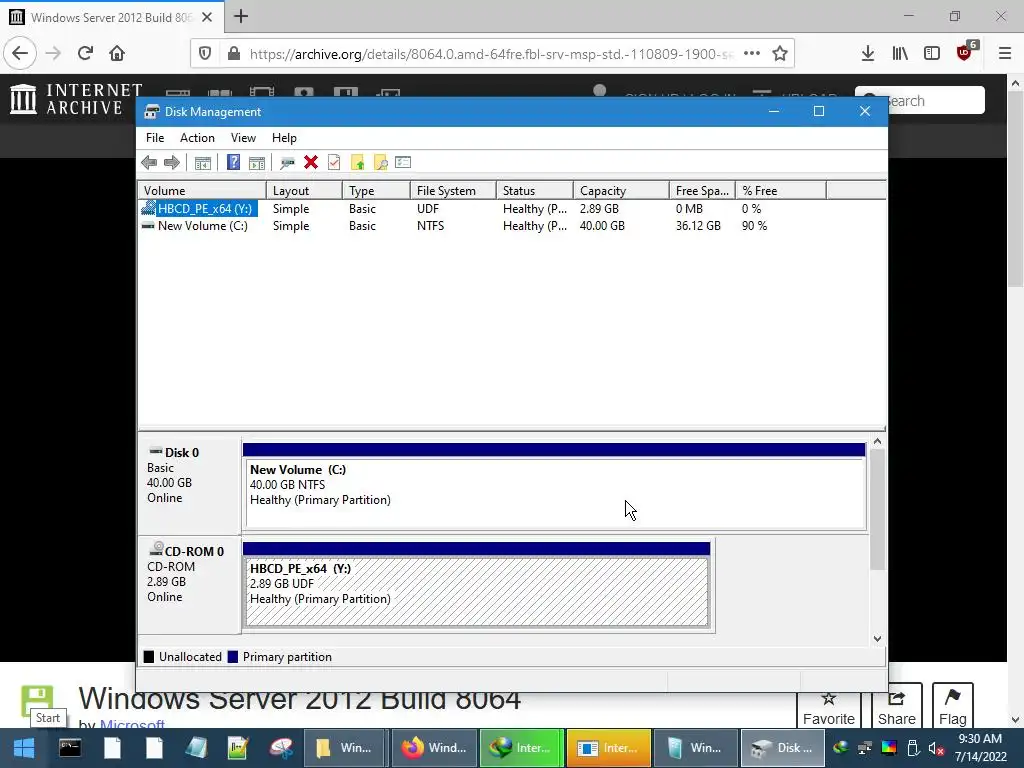The image size is (1024, 768).
Task: Click the disk connect/rescan toolbar icon
Action: (287, 163)
